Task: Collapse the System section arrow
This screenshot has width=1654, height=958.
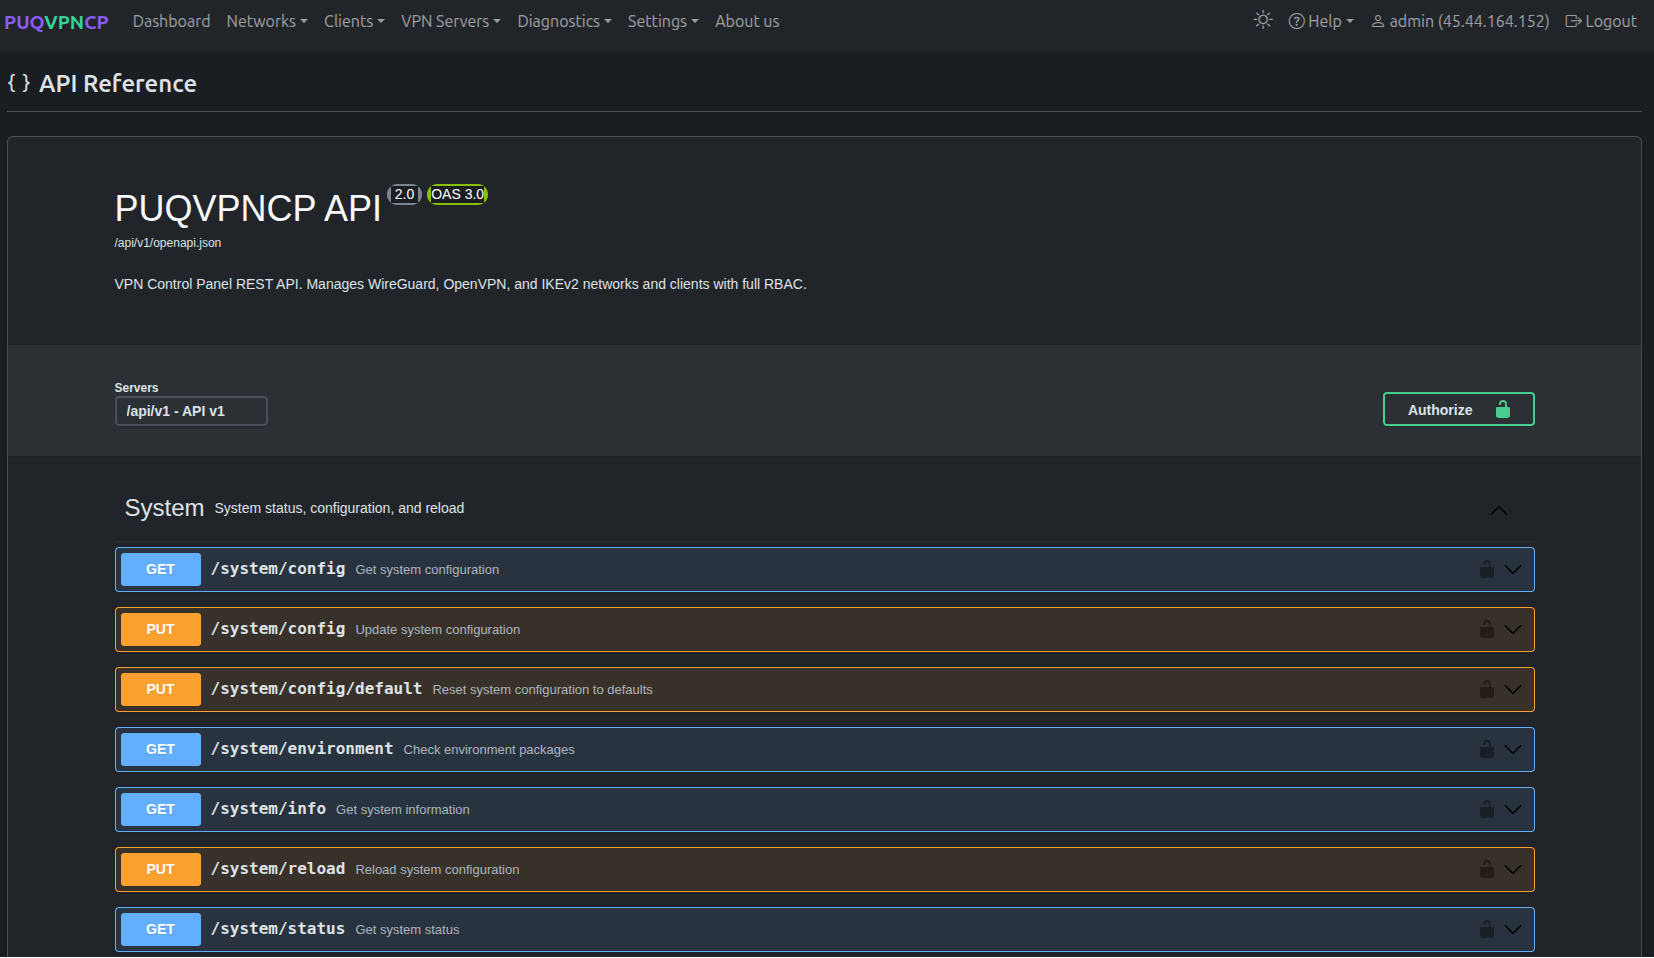Action: point(1498,510)
